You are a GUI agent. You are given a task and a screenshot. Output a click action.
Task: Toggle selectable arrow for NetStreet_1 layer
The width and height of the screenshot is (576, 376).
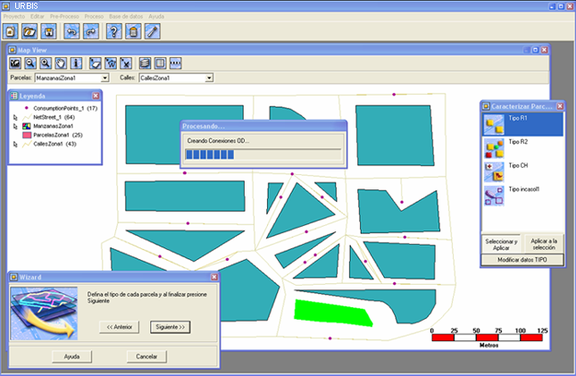click(15, 118)
